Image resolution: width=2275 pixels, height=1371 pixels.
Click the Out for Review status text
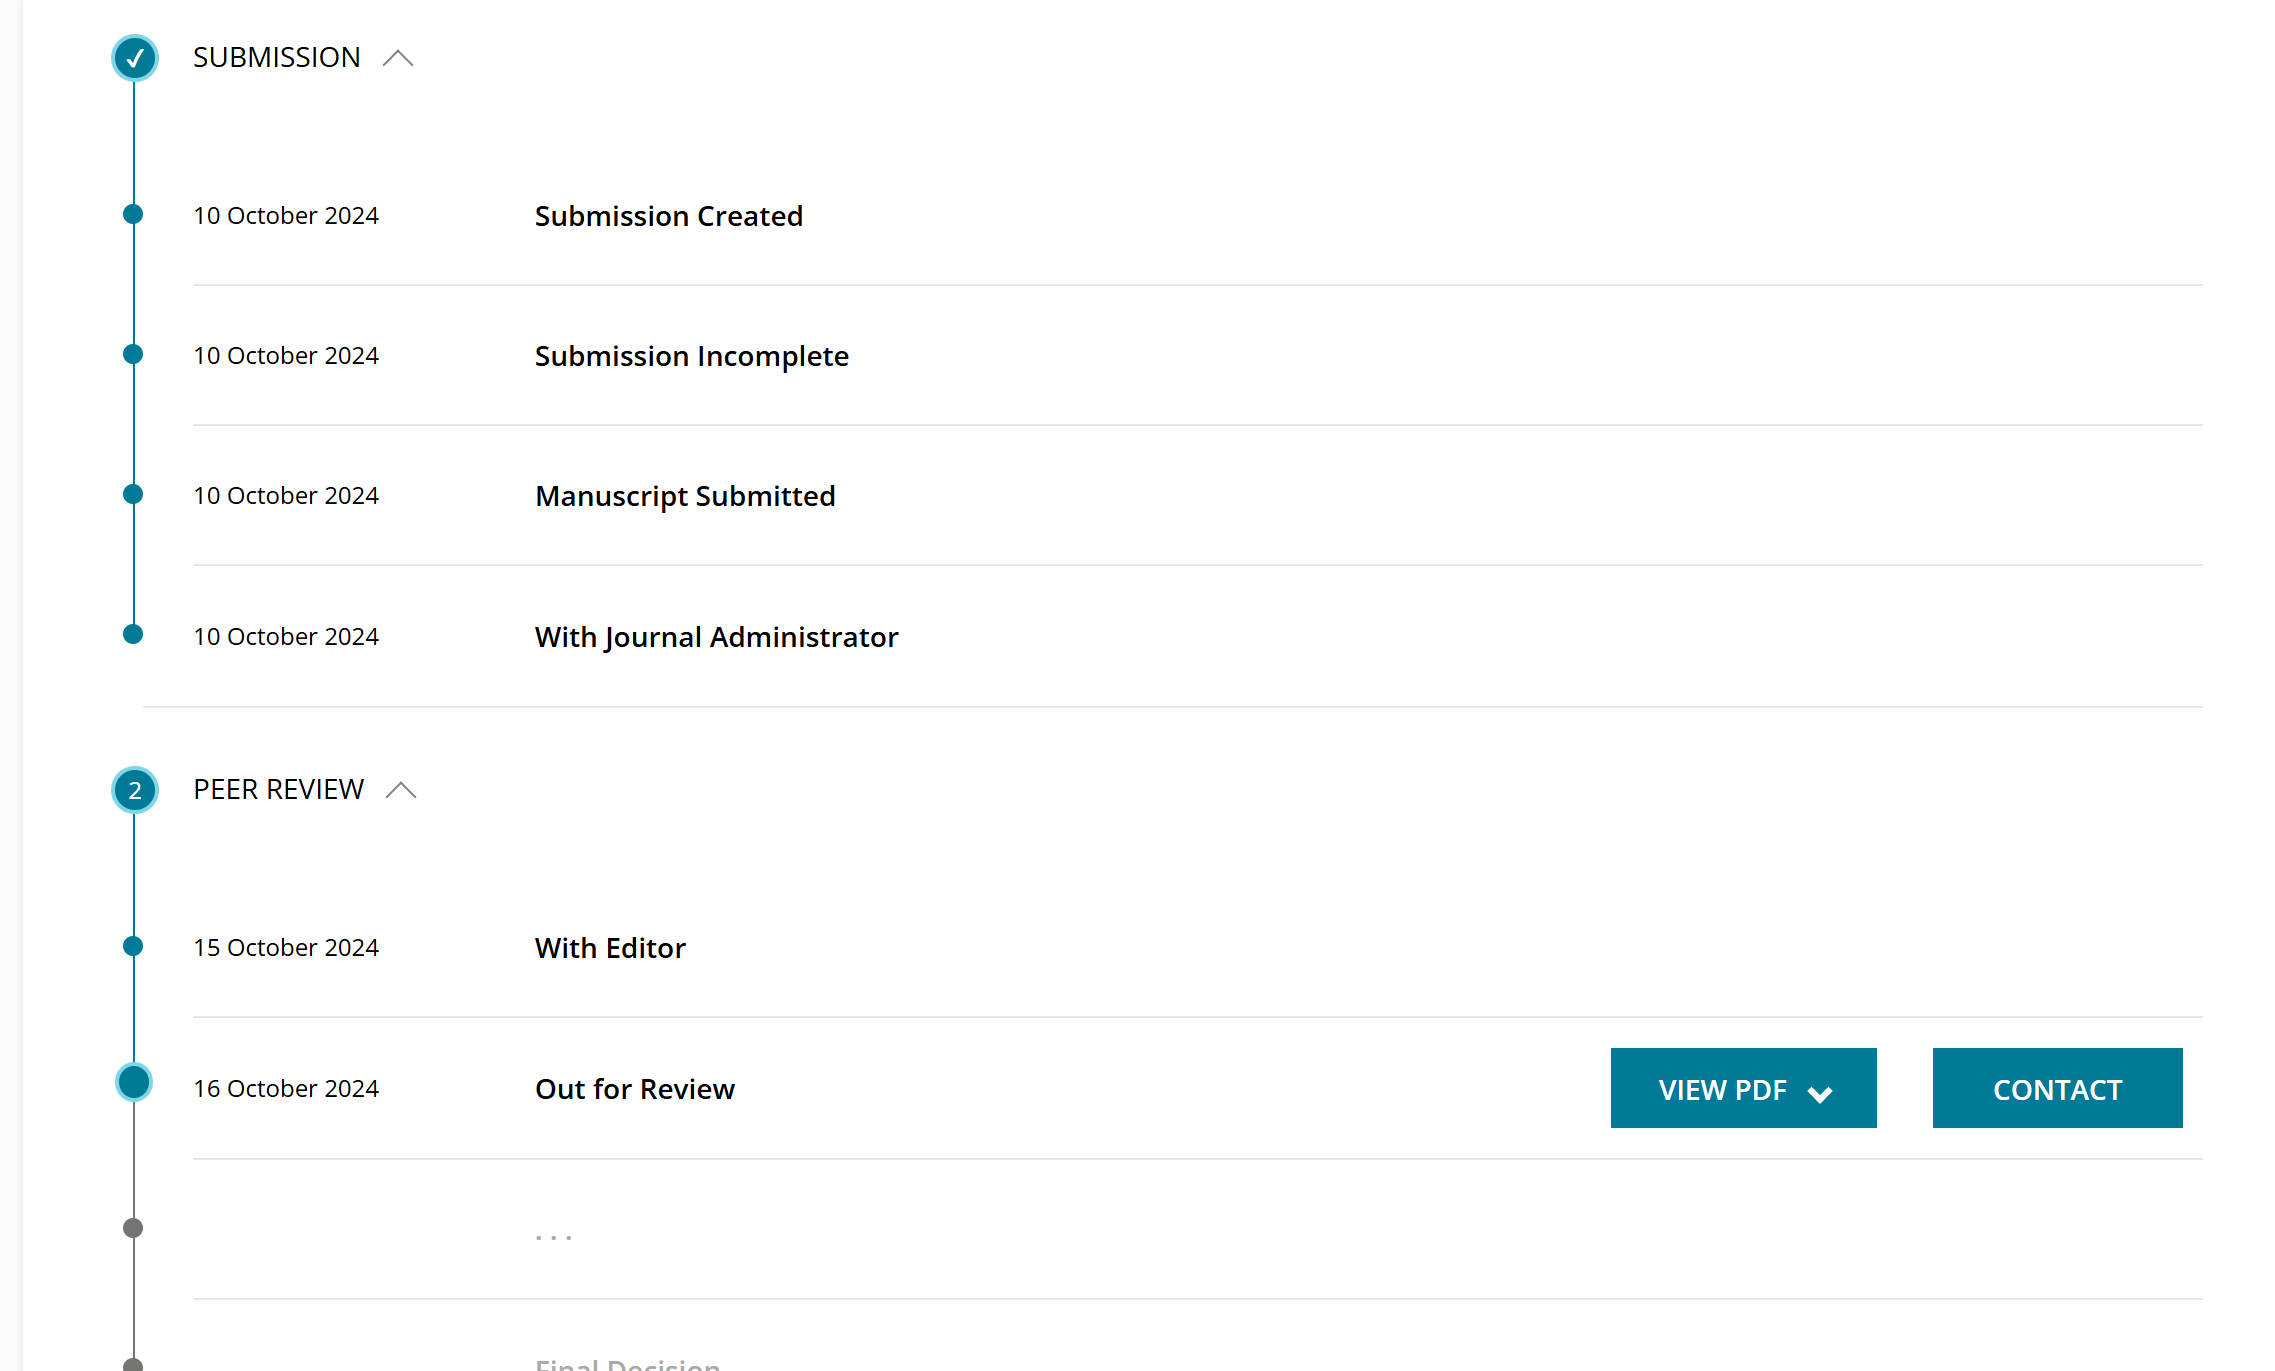click(x=635, y=1089)
